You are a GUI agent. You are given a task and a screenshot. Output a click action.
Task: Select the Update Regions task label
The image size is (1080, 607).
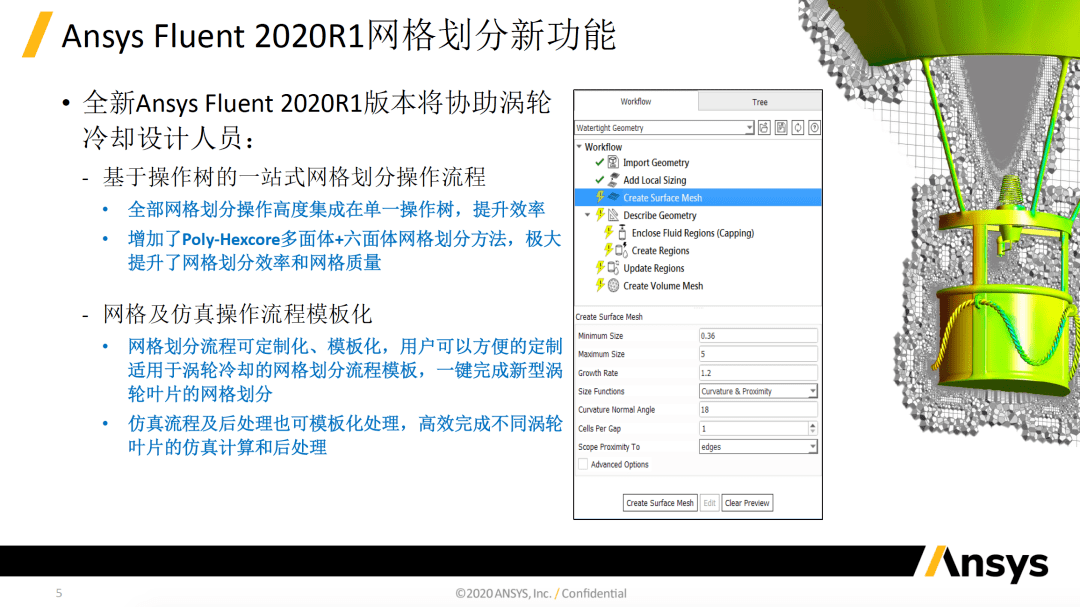click(x=654, y=268)
